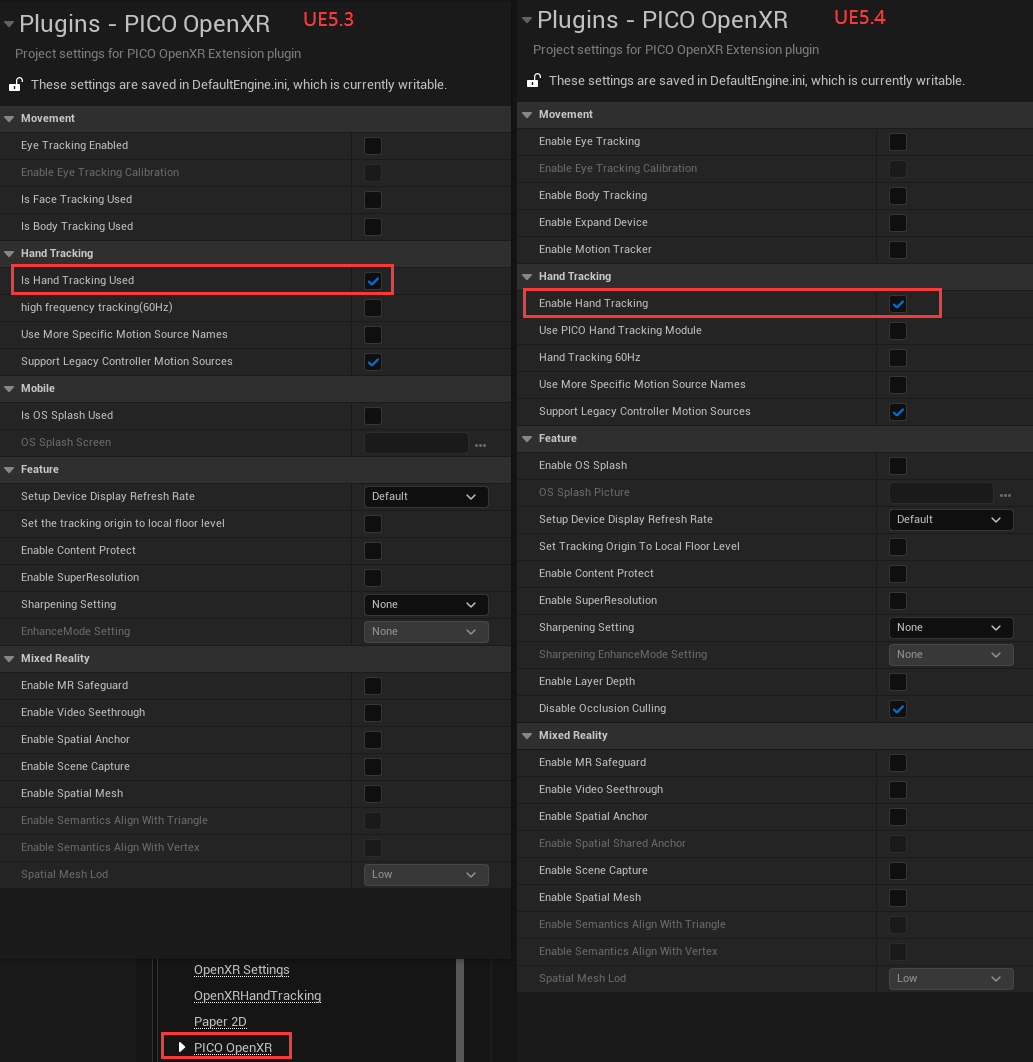Toggle Is Face Tracking Used checkbox

(x=373, y=200)
